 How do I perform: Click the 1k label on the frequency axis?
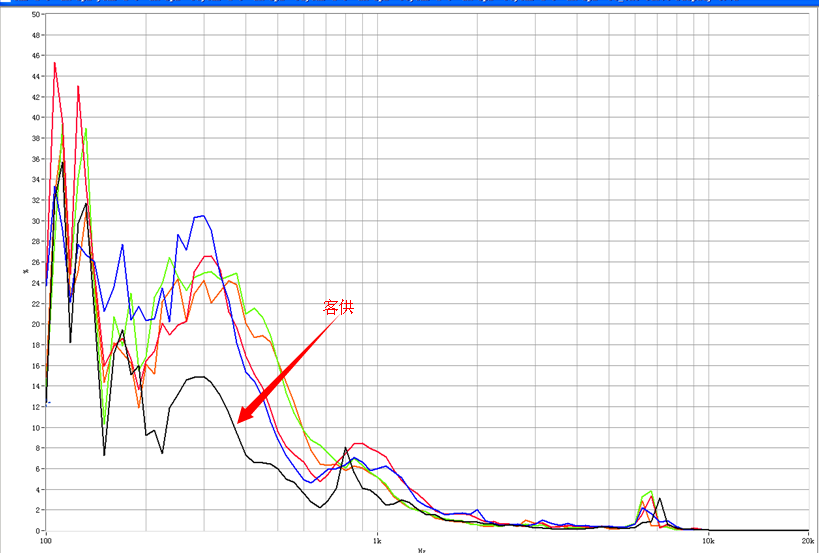click(377, 540)
